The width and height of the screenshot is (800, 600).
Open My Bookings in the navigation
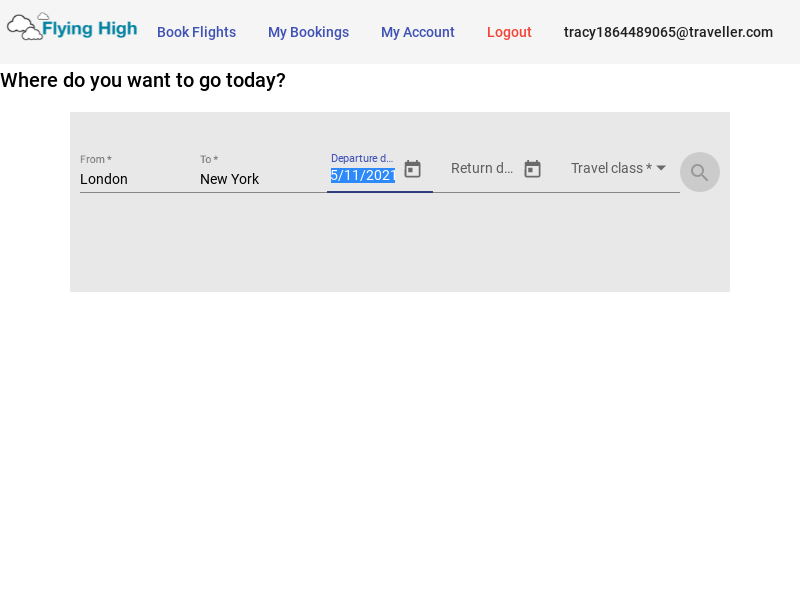pyautogui.click(x=308, y=32)
